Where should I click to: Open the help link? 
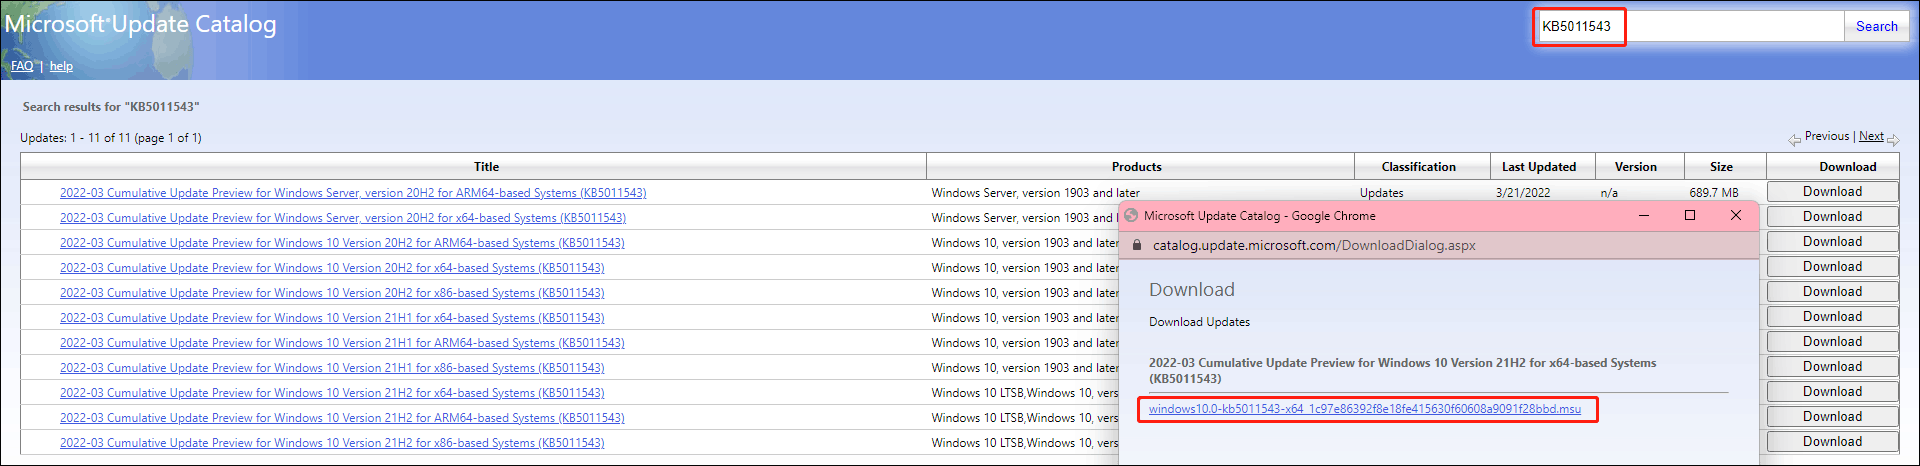(61, 66)
